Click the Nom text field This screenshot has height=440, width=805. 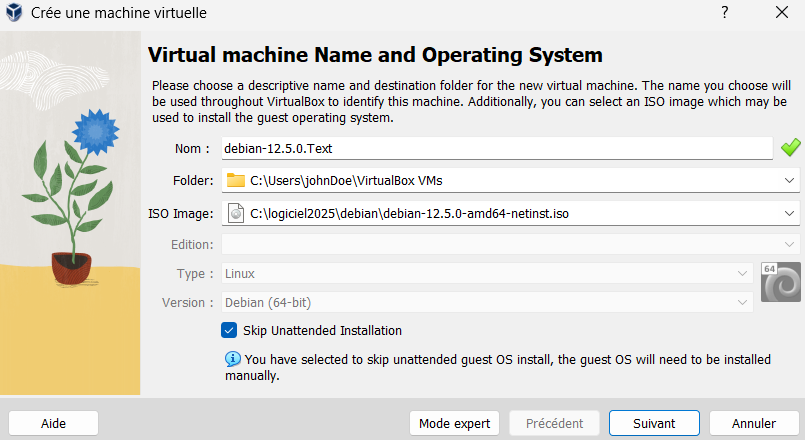pos(497,148)
